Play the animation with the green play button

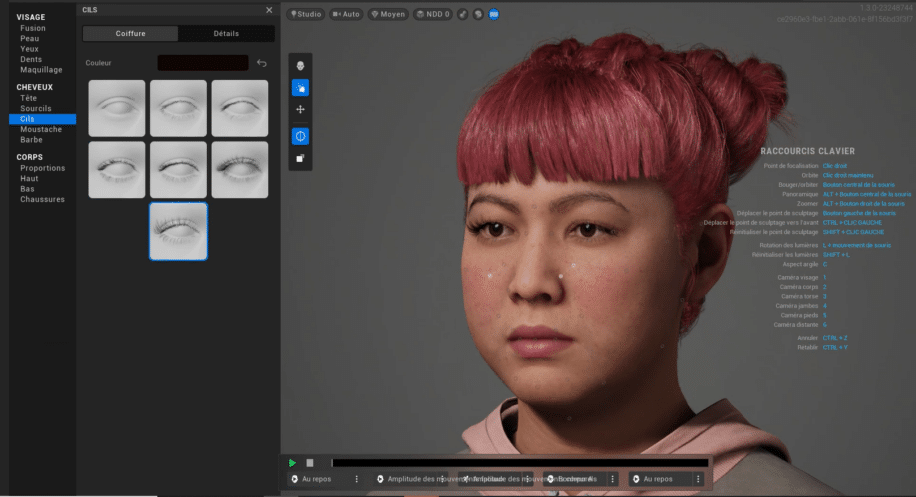coord(292,463)
